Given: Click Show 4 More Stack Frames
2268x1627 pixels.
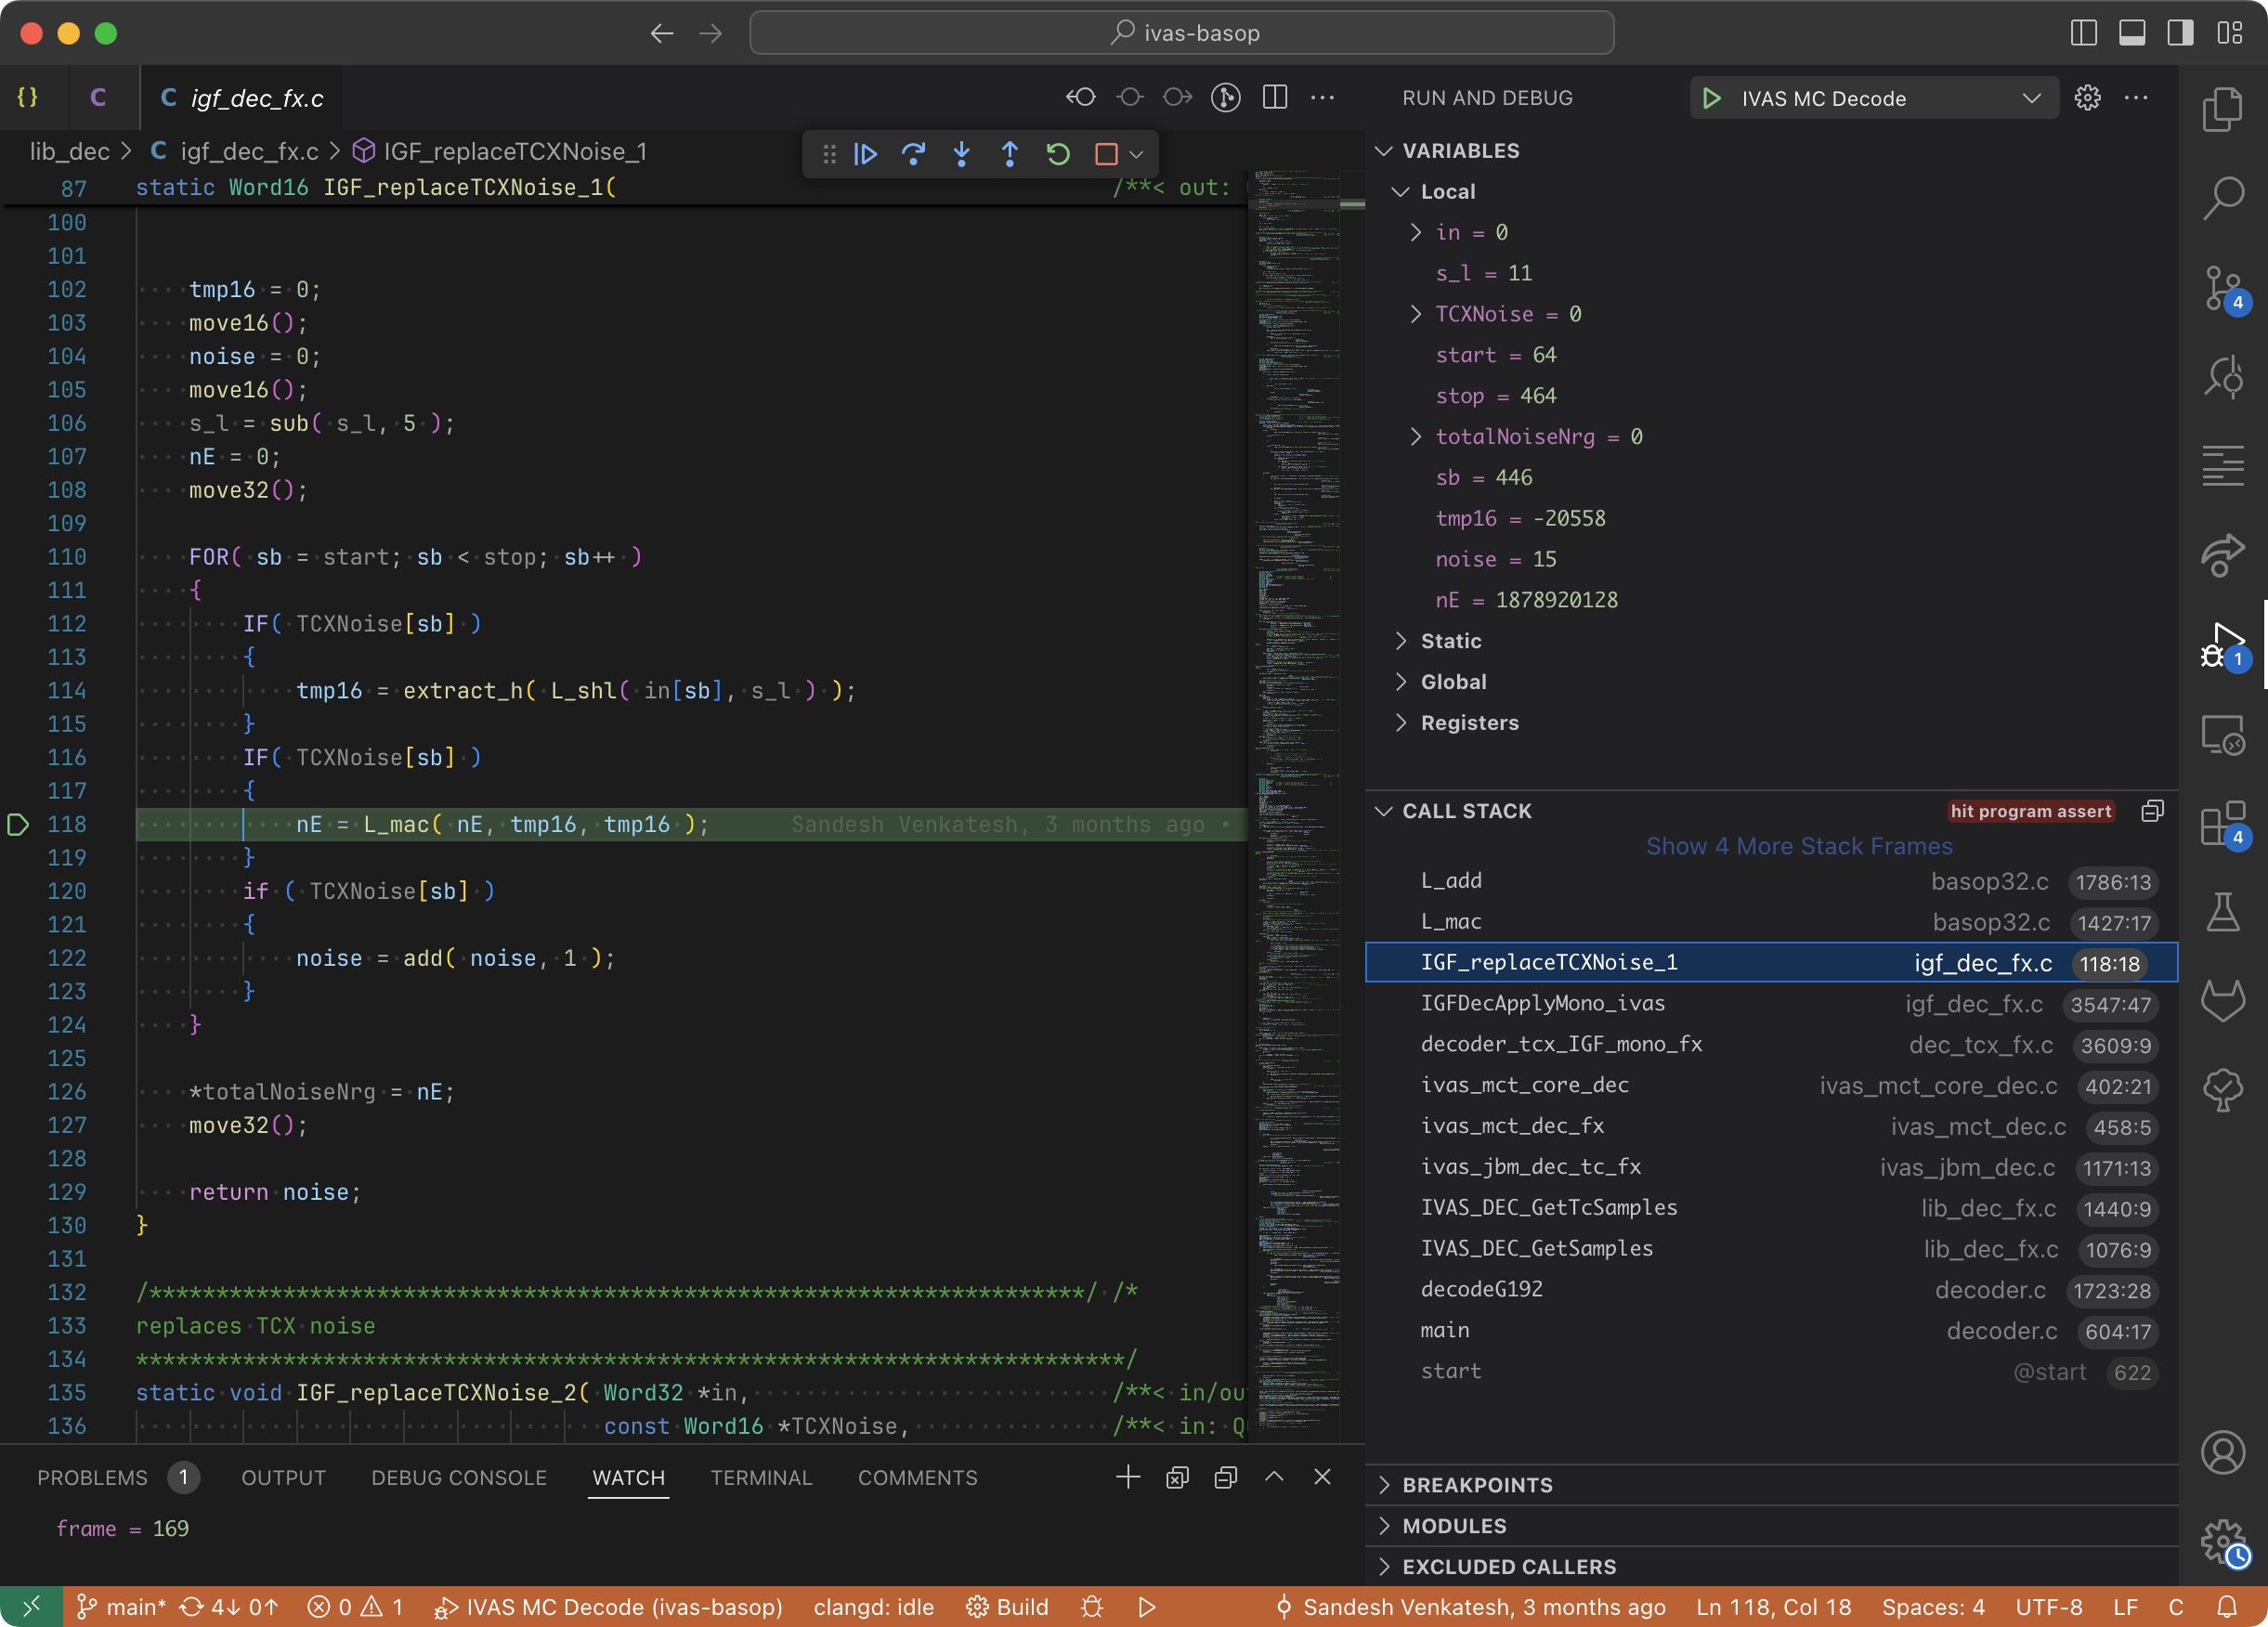Looking at the screenshot, I should (x=1798, y=846).
